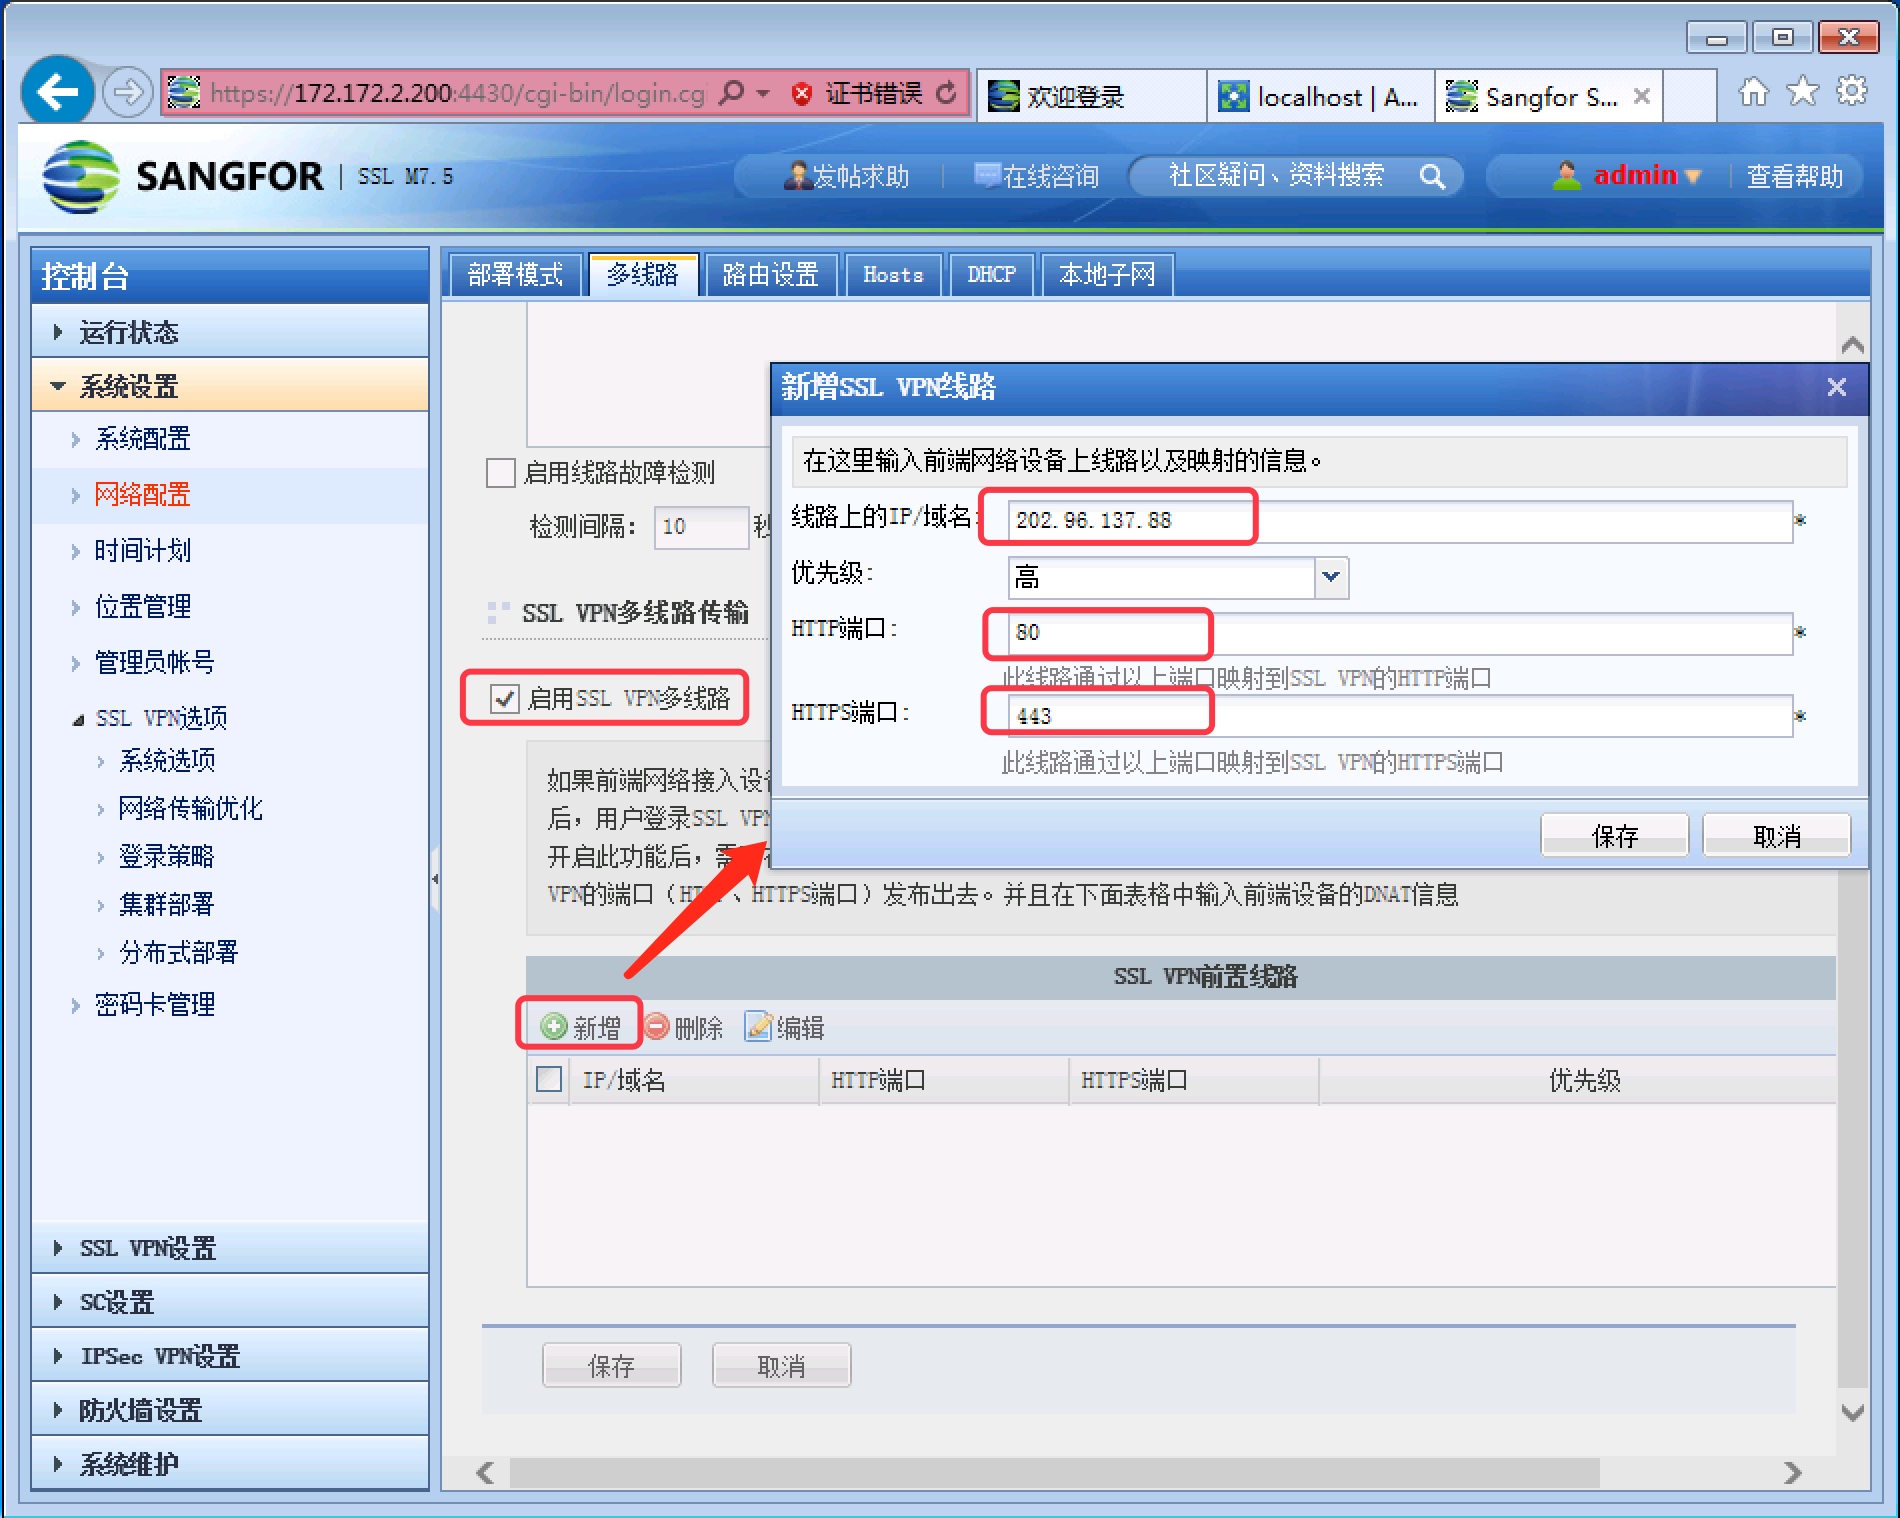Click horizontal scroll right arrow
This screenshot has width=1900, height=1518.
click(x=1792, y=1472)
